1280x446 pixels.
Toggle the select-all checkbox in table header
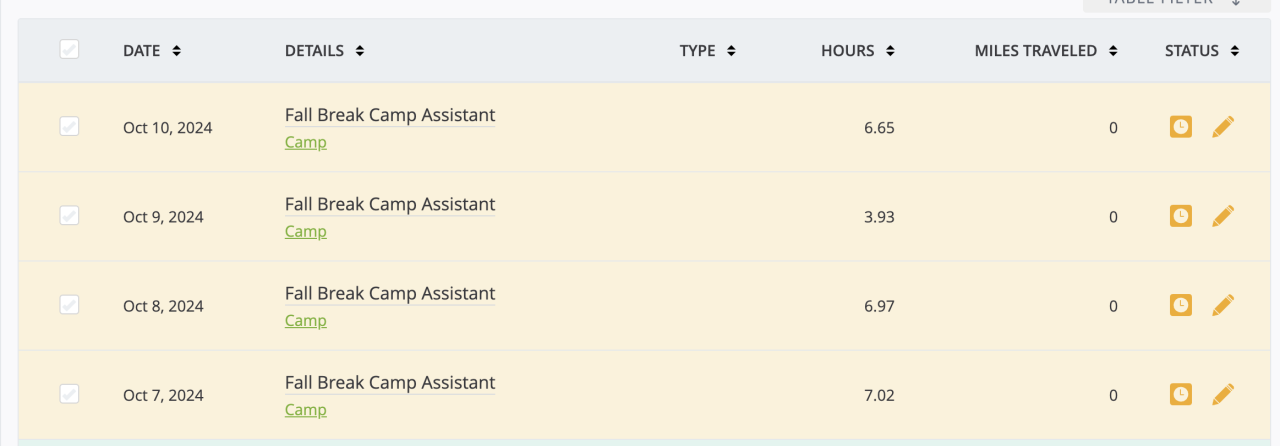(69, 49)
